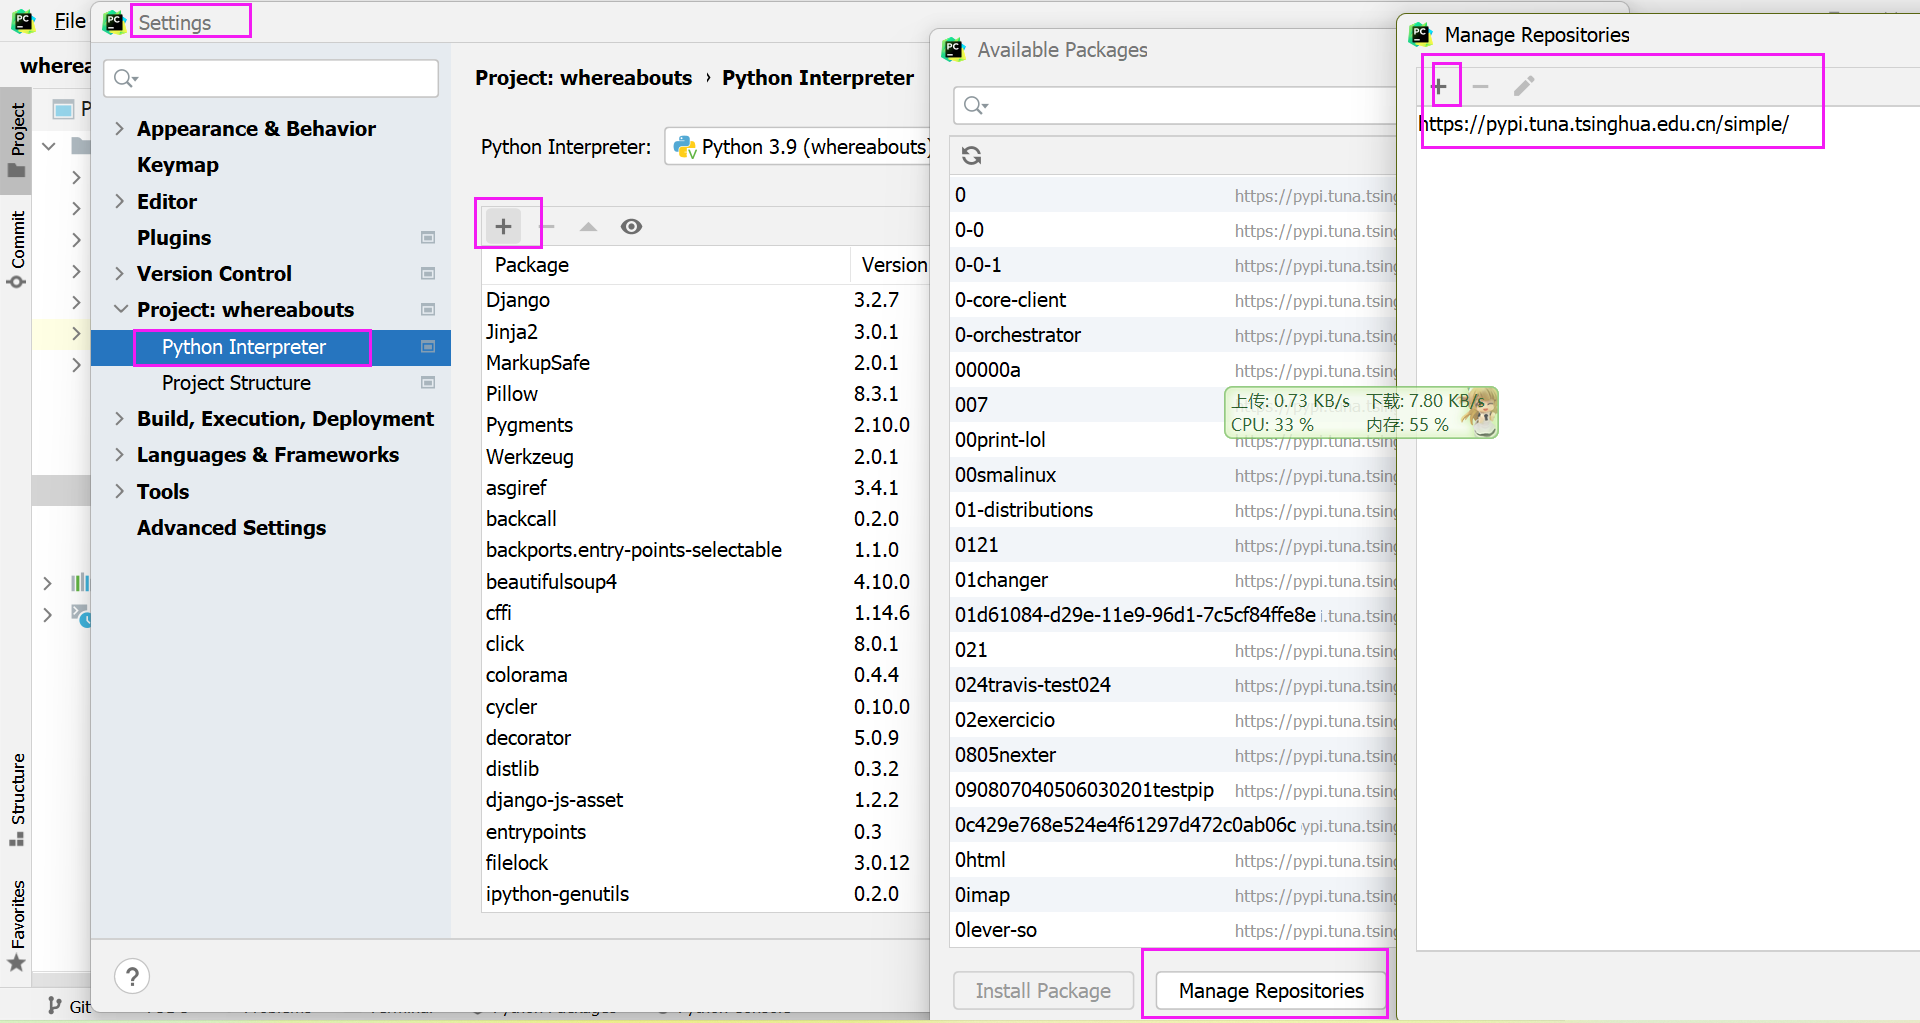The width and height of the screenshot is (1920, 1023).
Task: Select the Pillow package row
Action: click(x=706, y=394)
